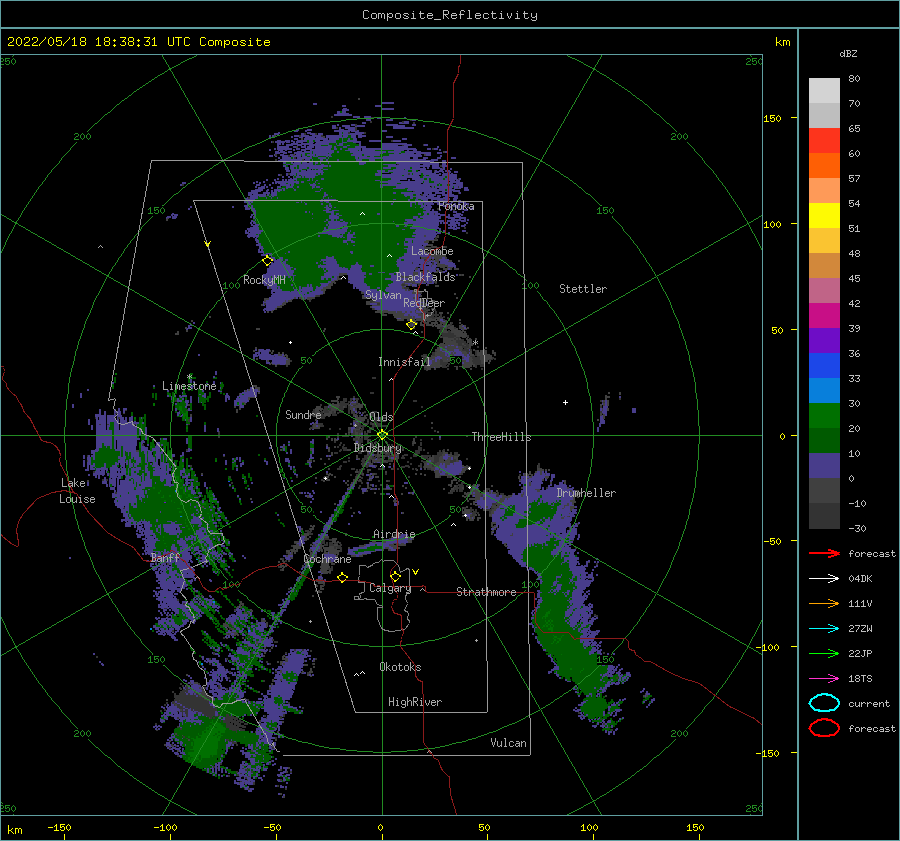Click the white plus marker east of ThreeHills
Screen dimensions: 900x841
coord(565,402)
